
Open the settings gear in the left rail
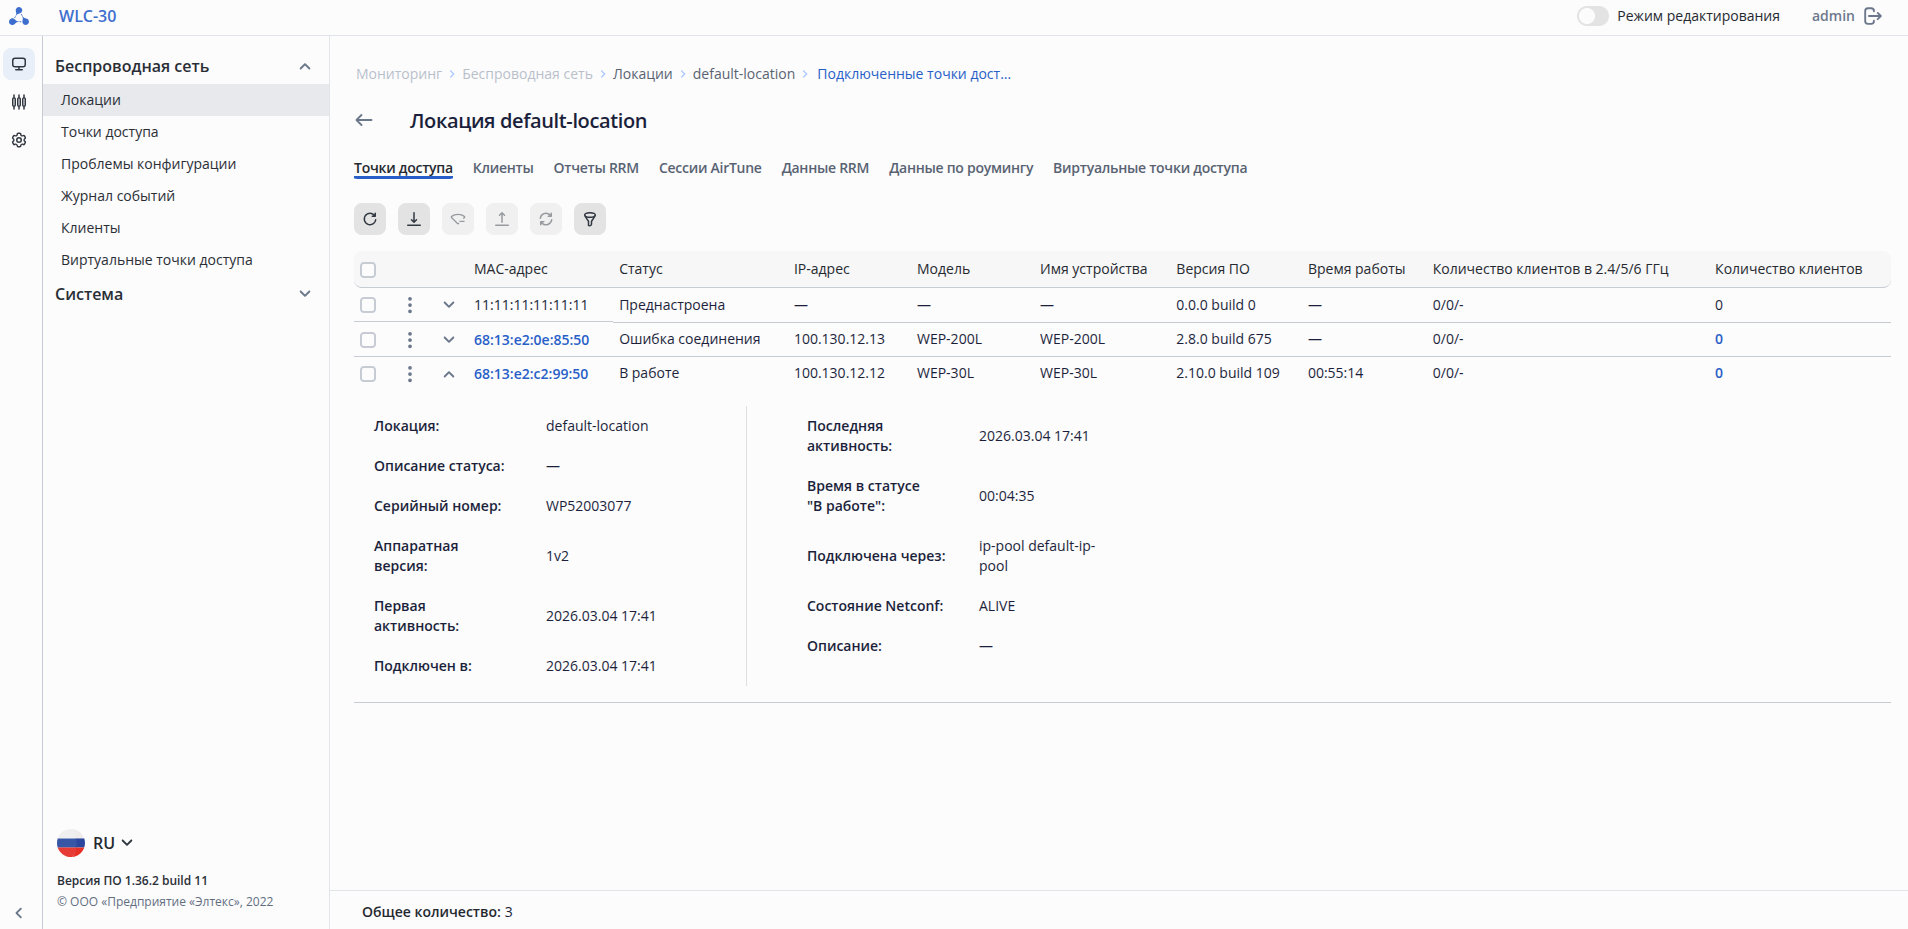[19, 140]
